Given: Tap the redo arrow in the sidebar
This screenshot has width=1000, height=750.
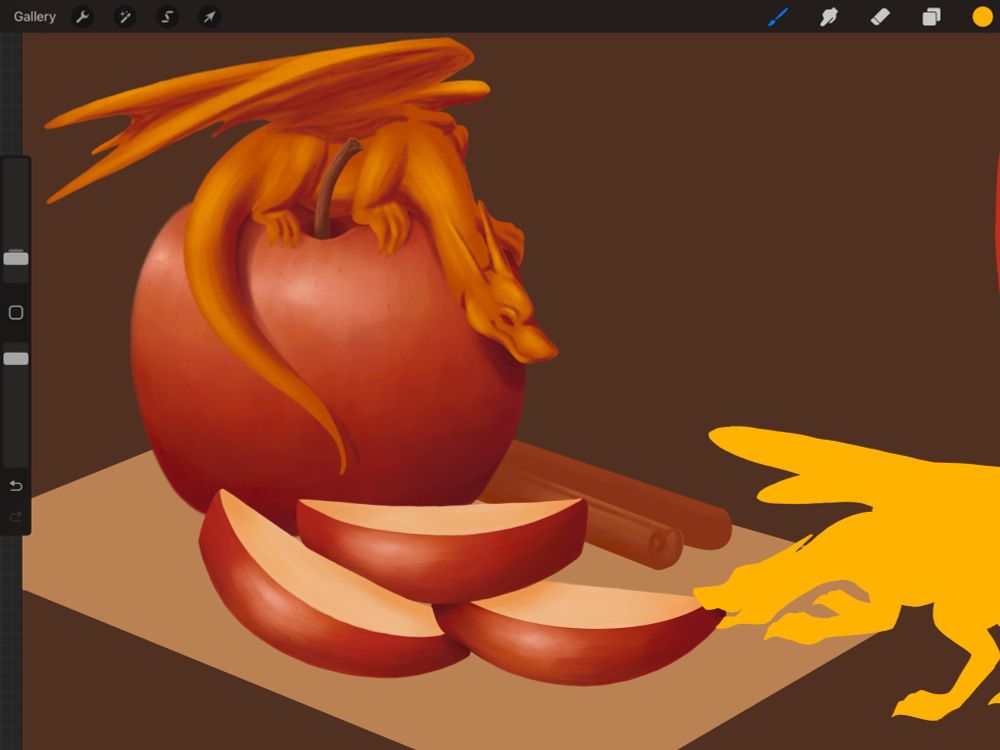Looking at the screenshot, I should (x=14, y=517).
